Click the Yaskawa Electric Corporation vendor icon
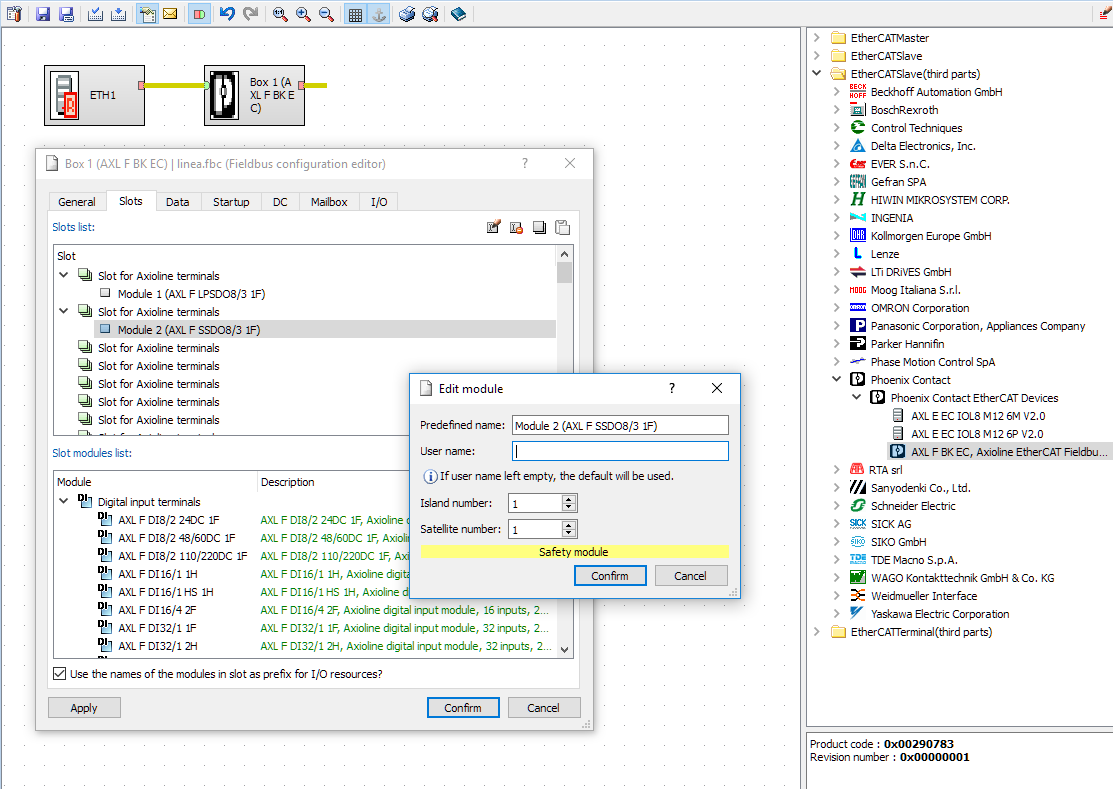The width and height of the screenshot is (1113, 789). 858,613
